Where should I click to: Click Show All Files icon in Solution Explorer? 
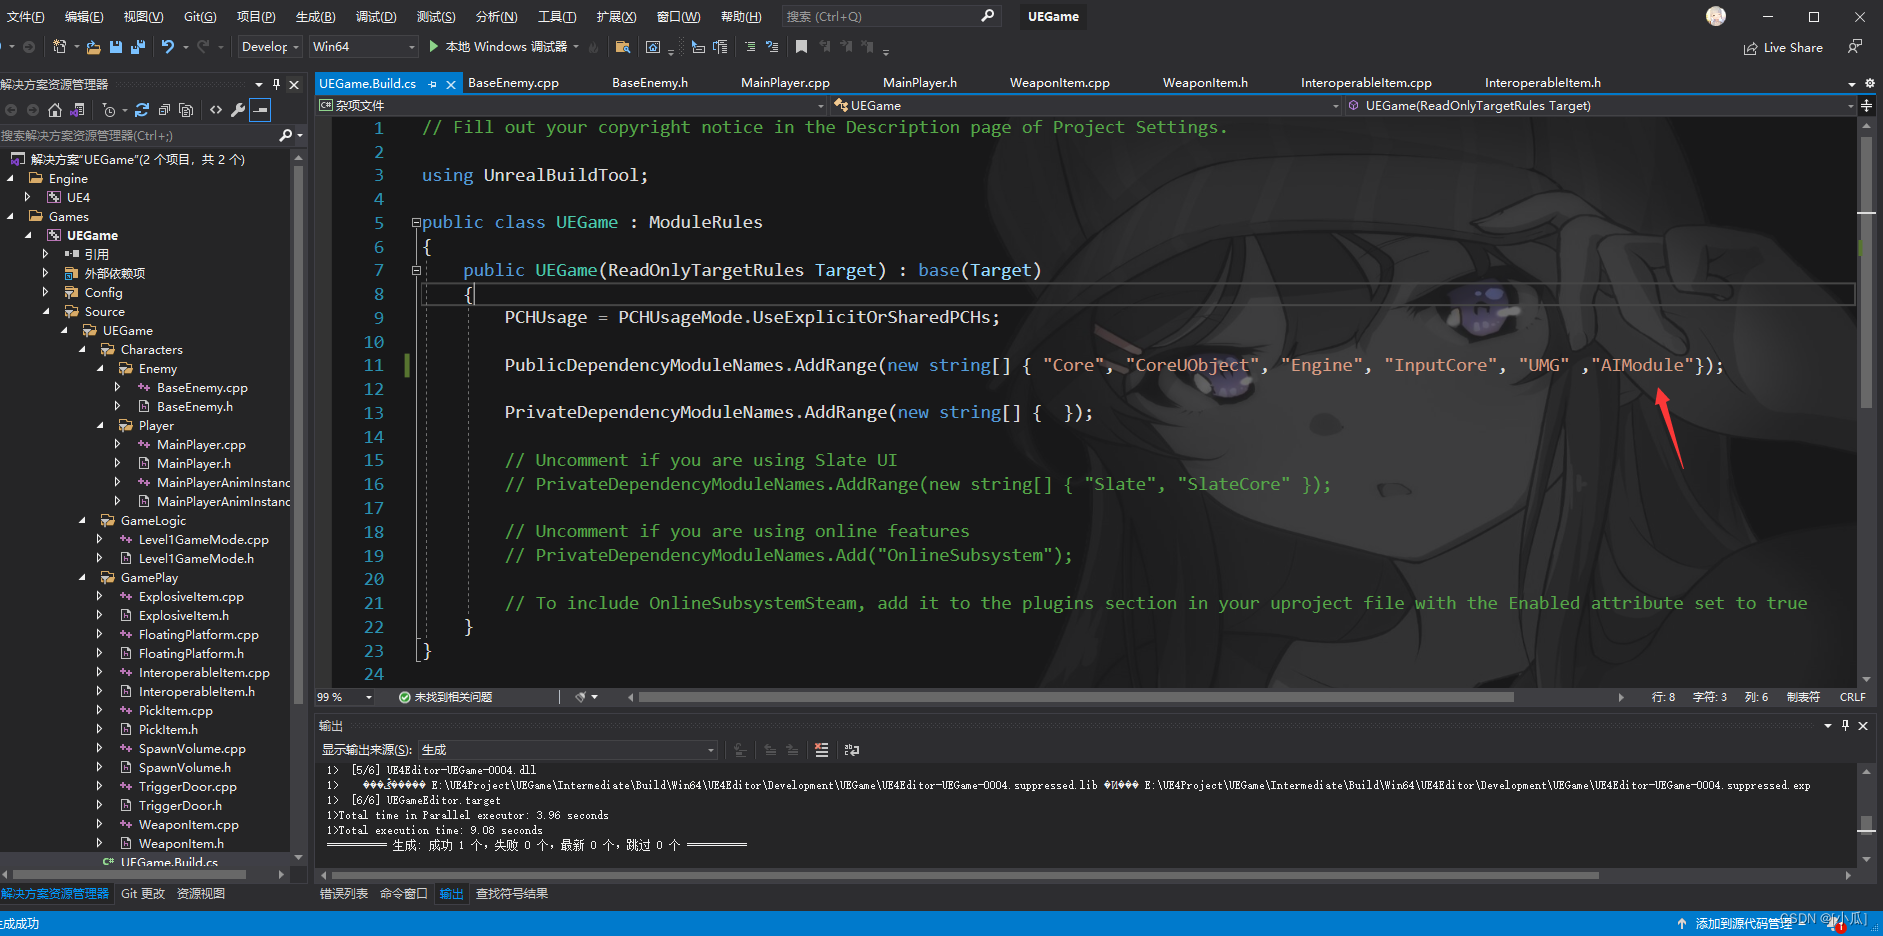186,110
